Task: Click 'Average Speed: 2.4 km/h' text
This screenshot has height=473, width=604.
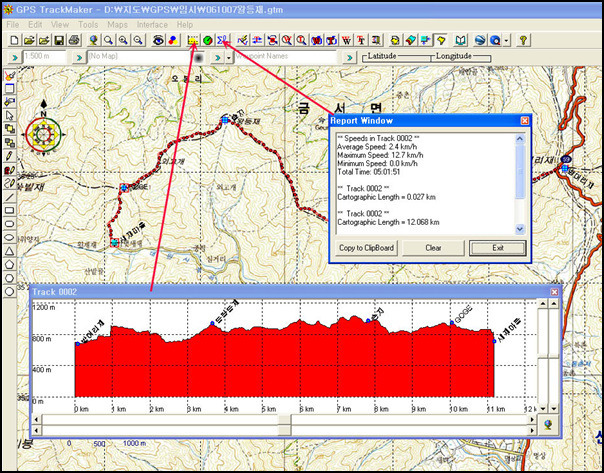Action: [x=377, y=147]
